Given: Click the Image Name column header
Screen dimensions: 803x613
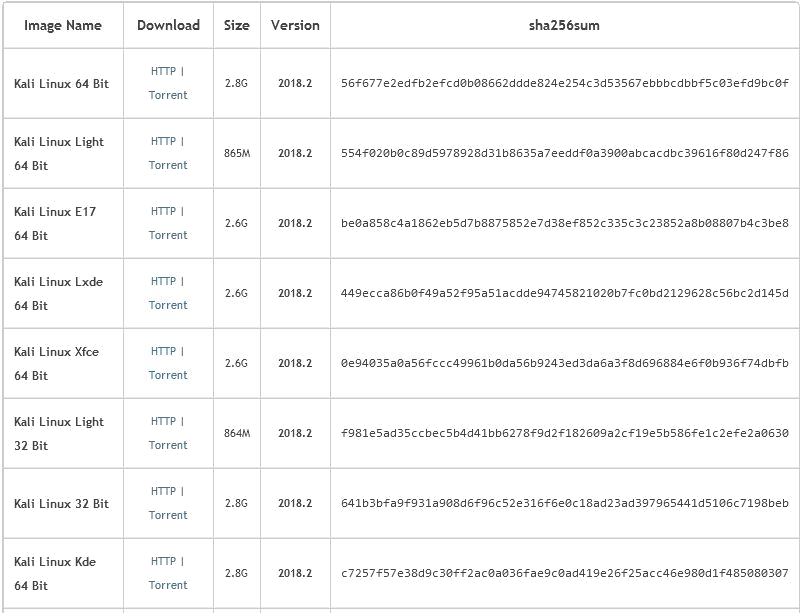Looking at the screenshot, I should click(63, 26).
